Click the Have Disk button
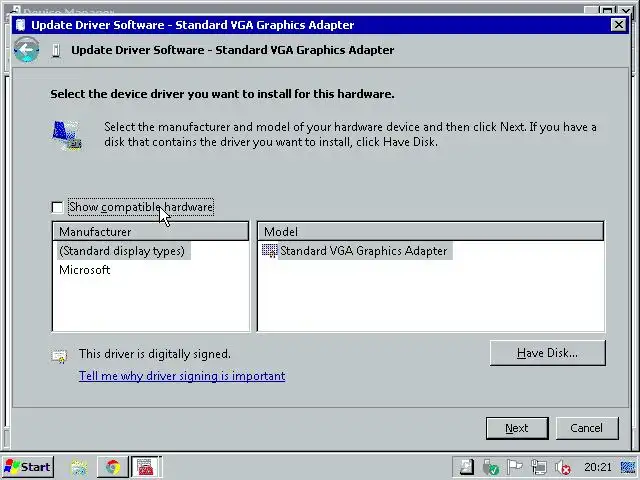The width and height of the screenshot is (640, 480). coord(547,353)
